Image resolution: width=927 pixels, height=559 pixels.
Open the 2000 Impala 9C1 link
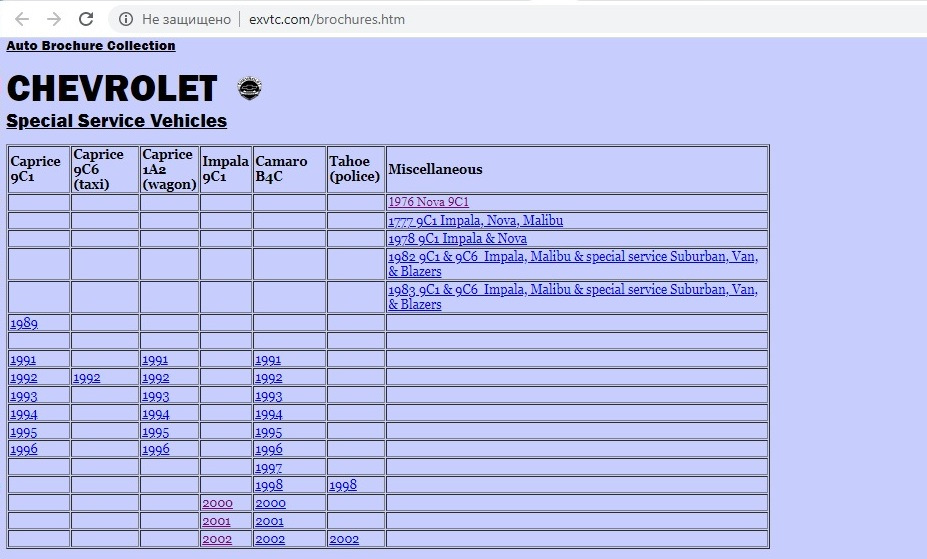(218, 503)
